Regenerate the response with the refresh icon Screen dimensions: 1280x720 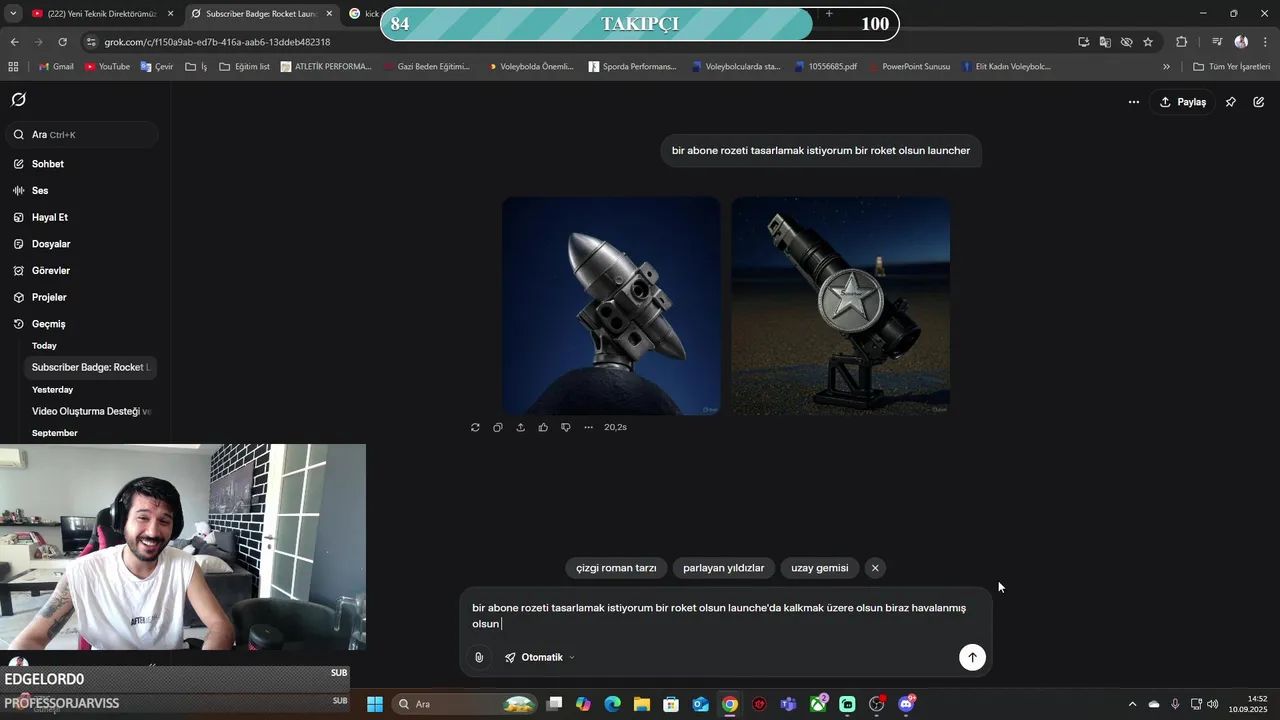click(475, 427)
